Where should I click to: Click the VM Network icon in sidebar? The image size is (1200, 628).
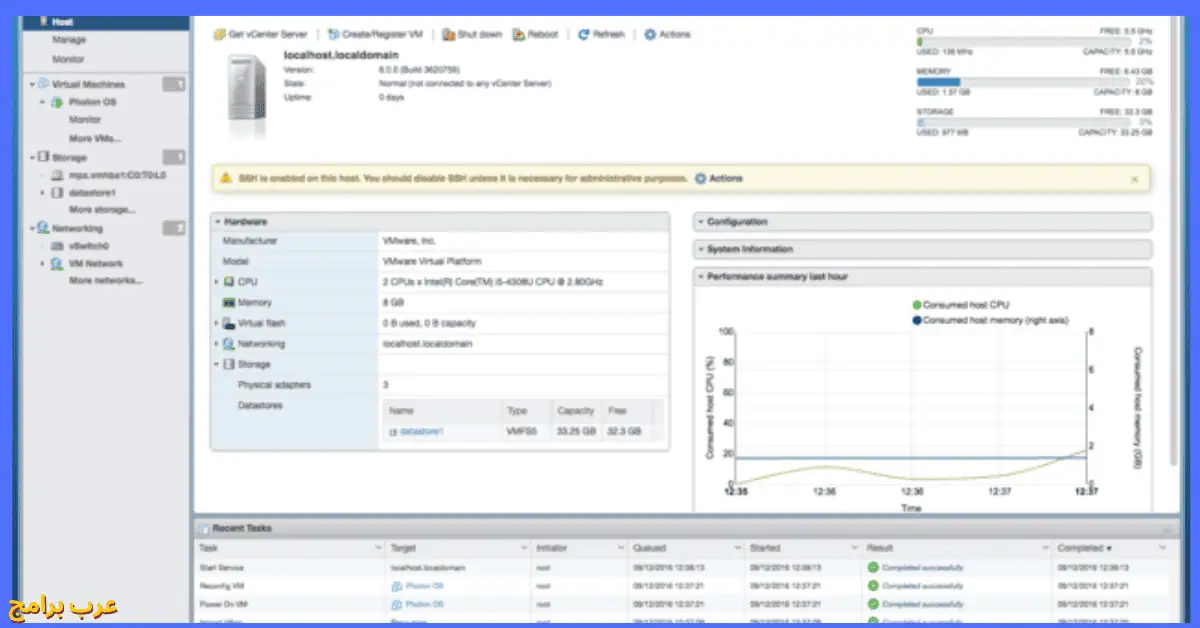(57, 264)
